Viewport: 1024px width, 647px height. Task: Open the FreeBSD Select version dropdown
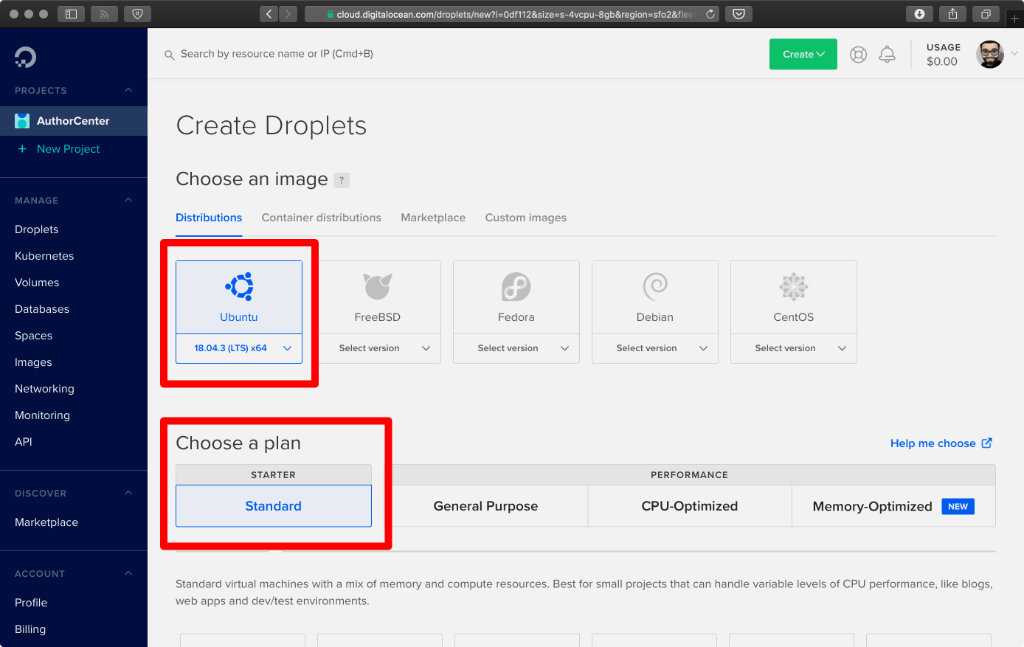tap(377, 348)
